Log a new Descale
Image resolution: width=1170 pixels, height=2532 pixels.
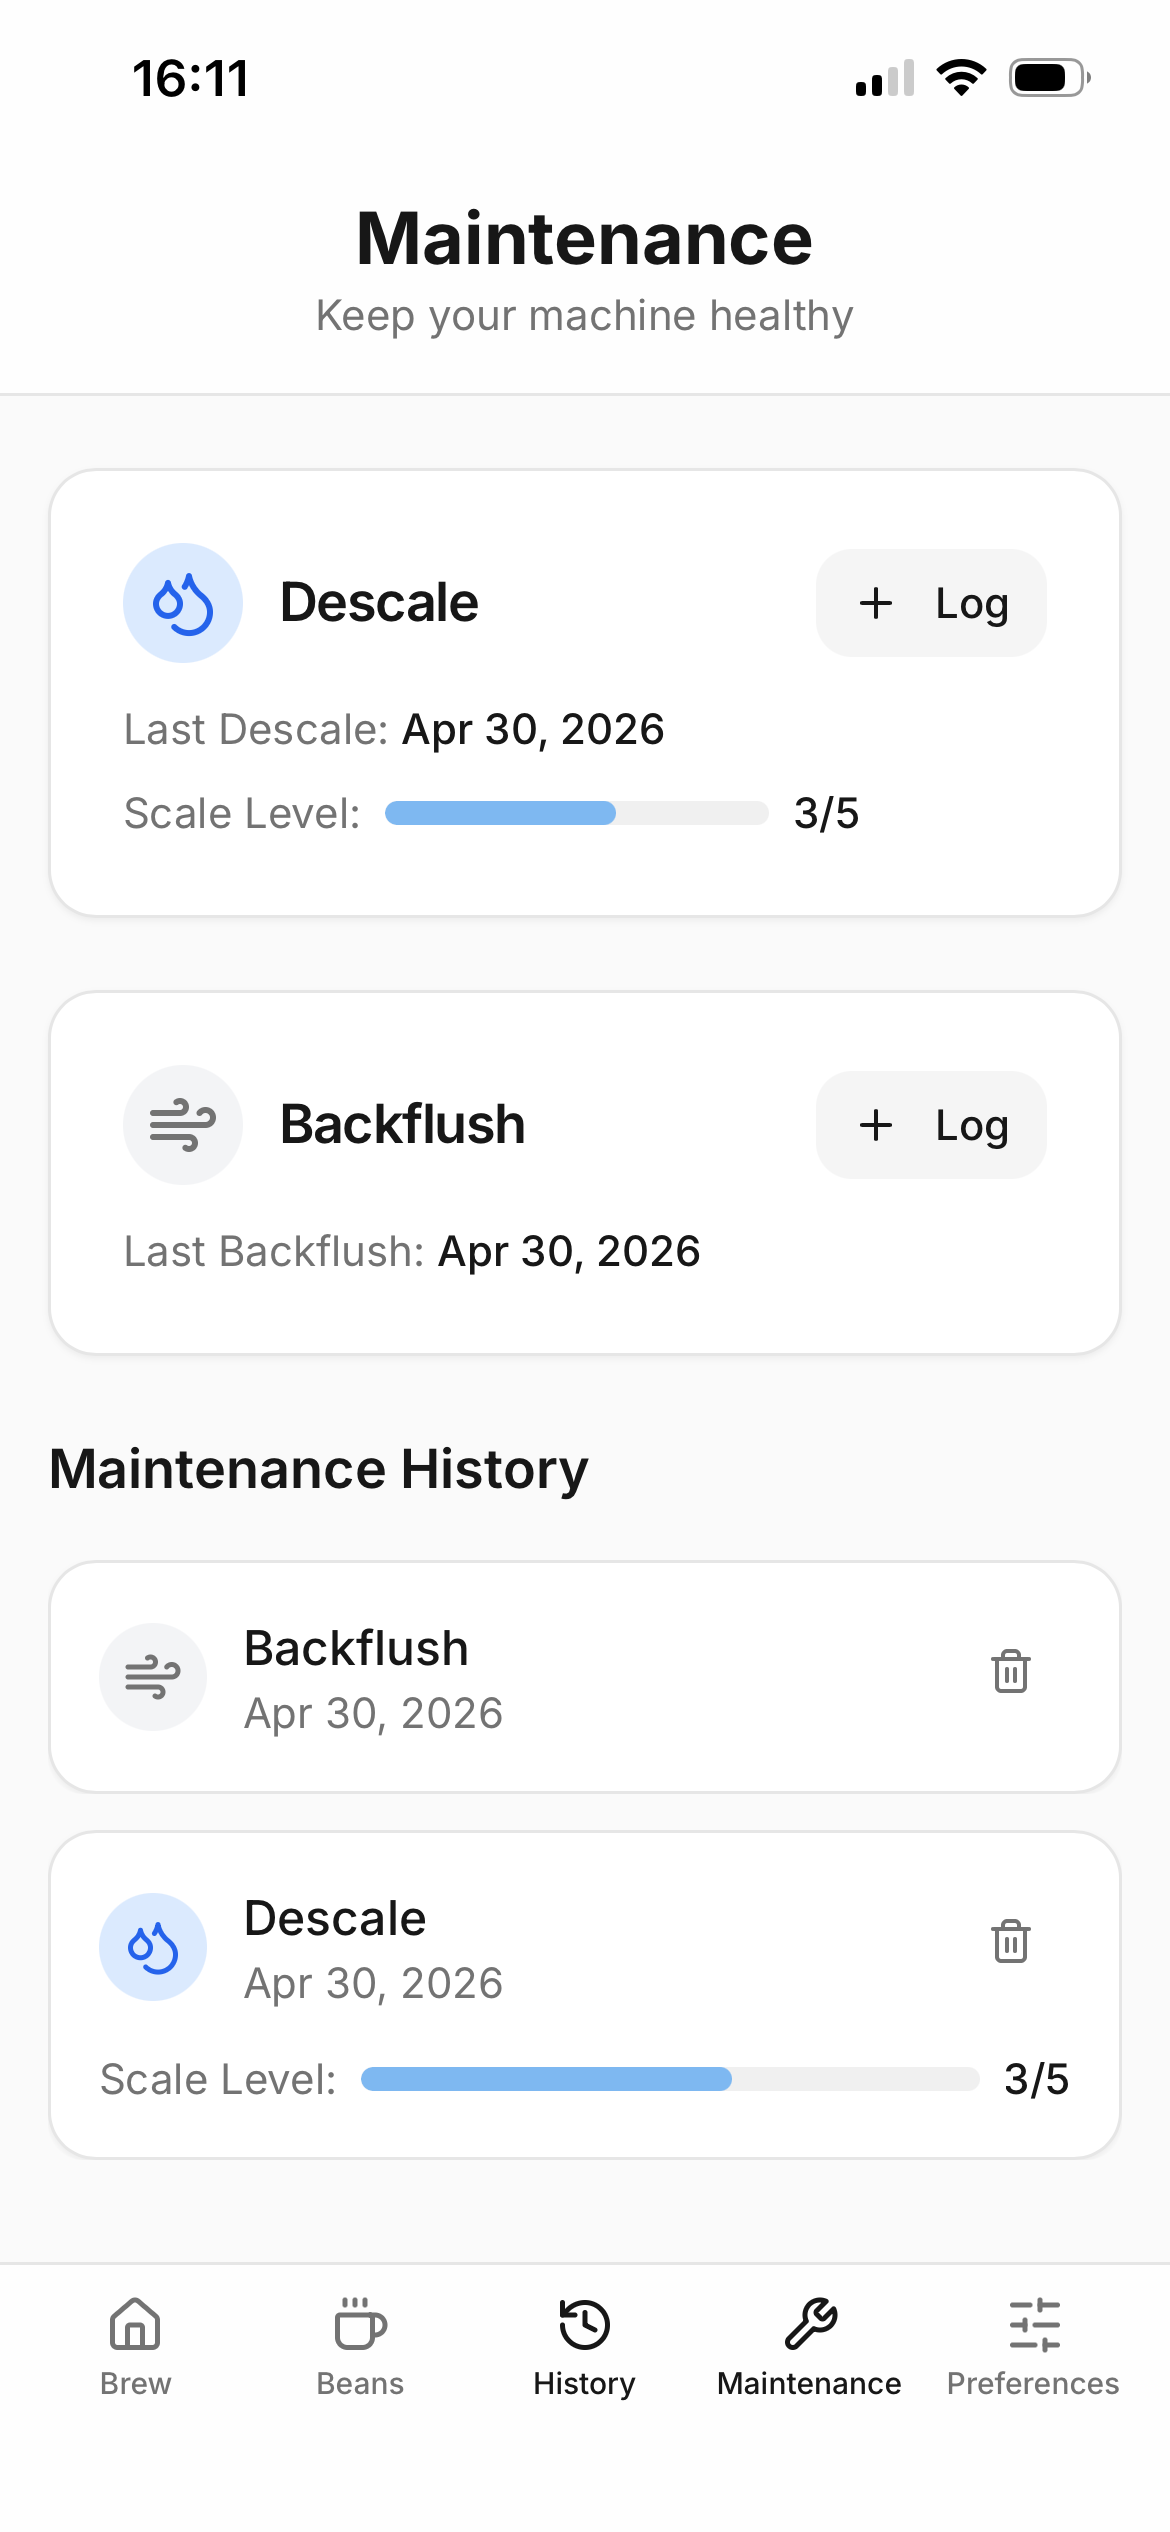(x=931, y=603)
